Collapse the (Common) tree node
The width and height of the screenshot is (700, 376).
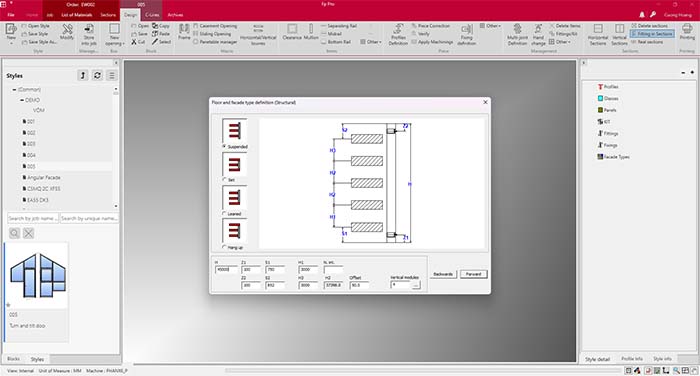[x=14, y=90]
